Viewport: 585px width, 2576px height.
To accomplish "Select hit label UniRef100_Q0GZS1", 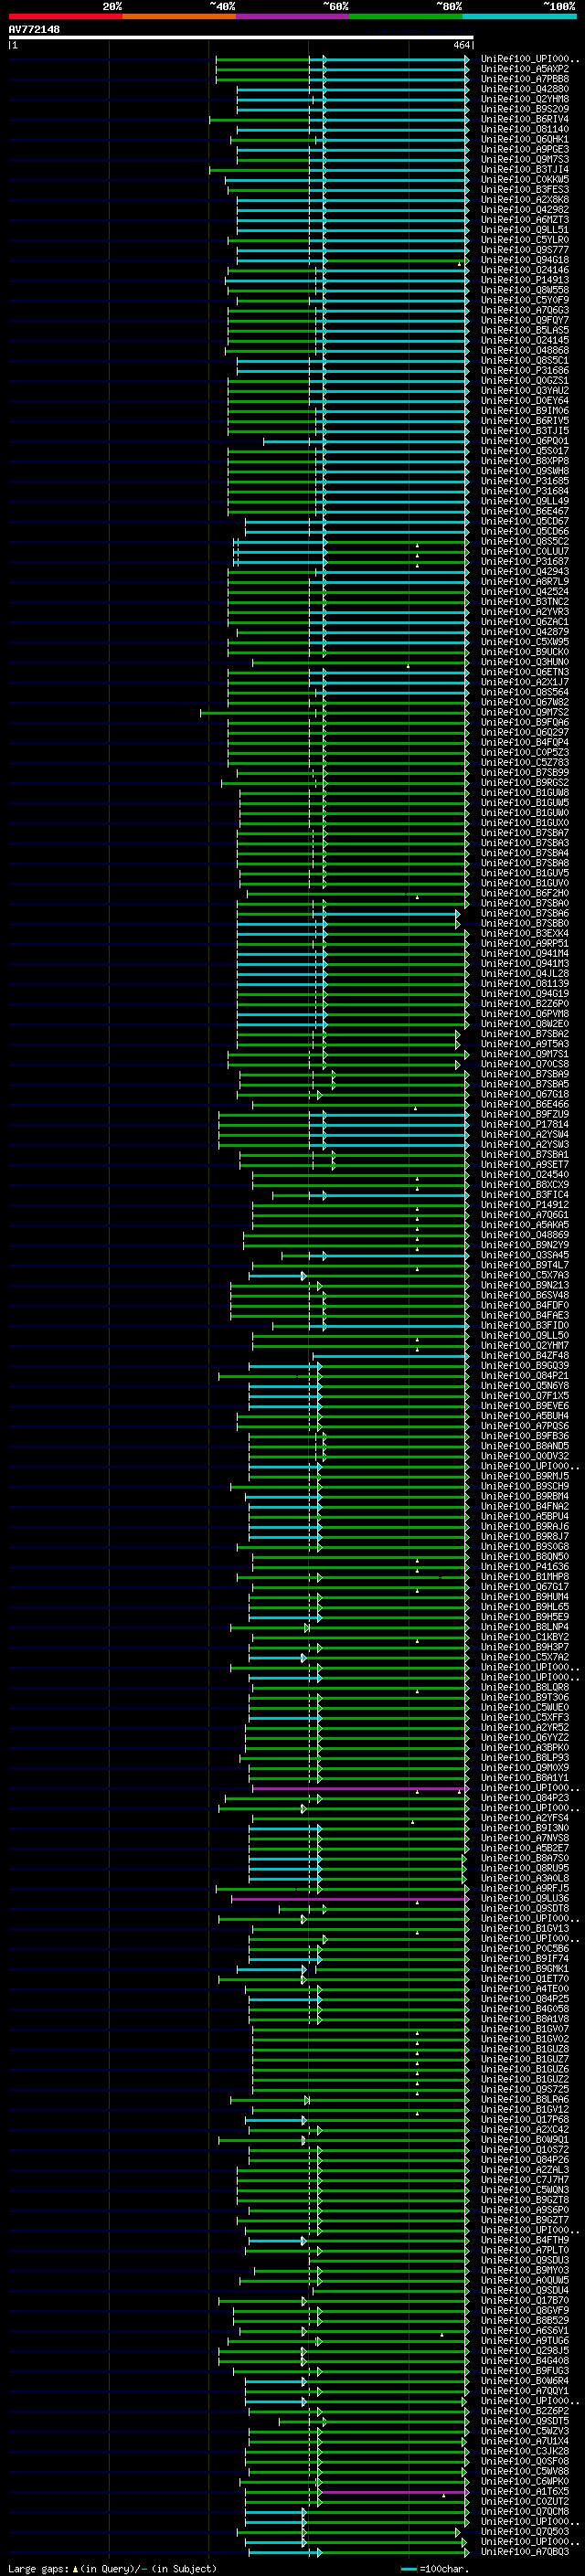I will (x=525, y=380).
